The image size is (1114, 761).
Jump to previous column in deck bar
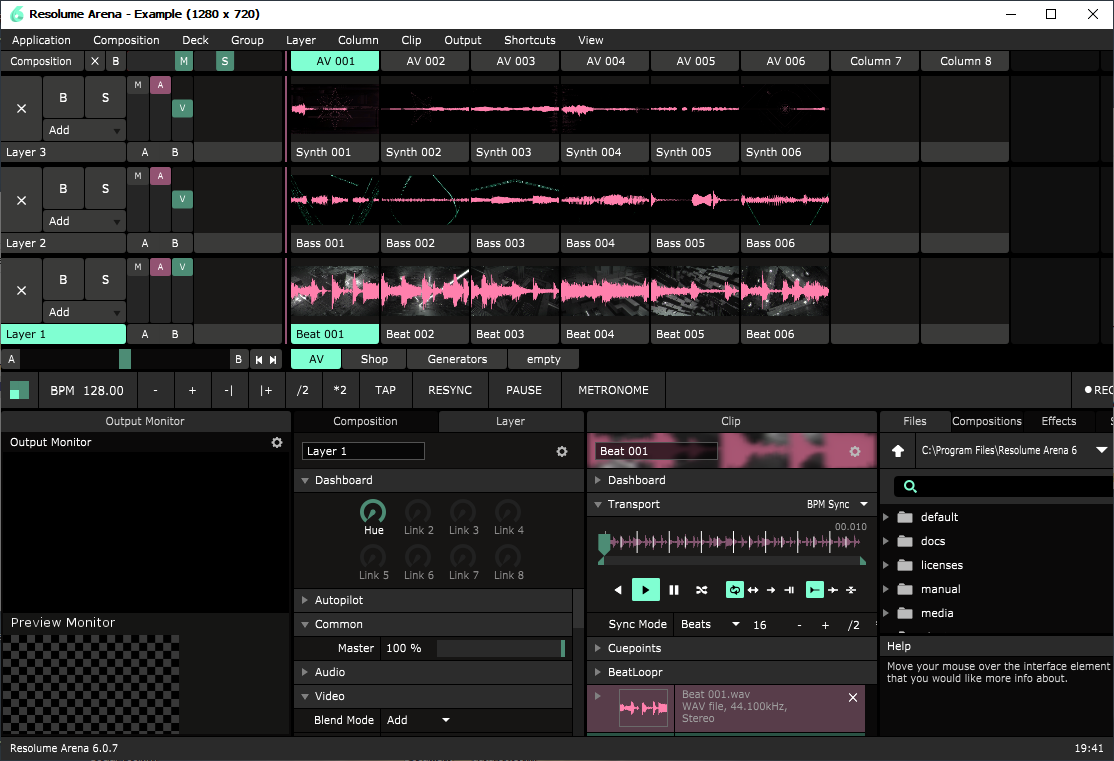pos(259,360)
